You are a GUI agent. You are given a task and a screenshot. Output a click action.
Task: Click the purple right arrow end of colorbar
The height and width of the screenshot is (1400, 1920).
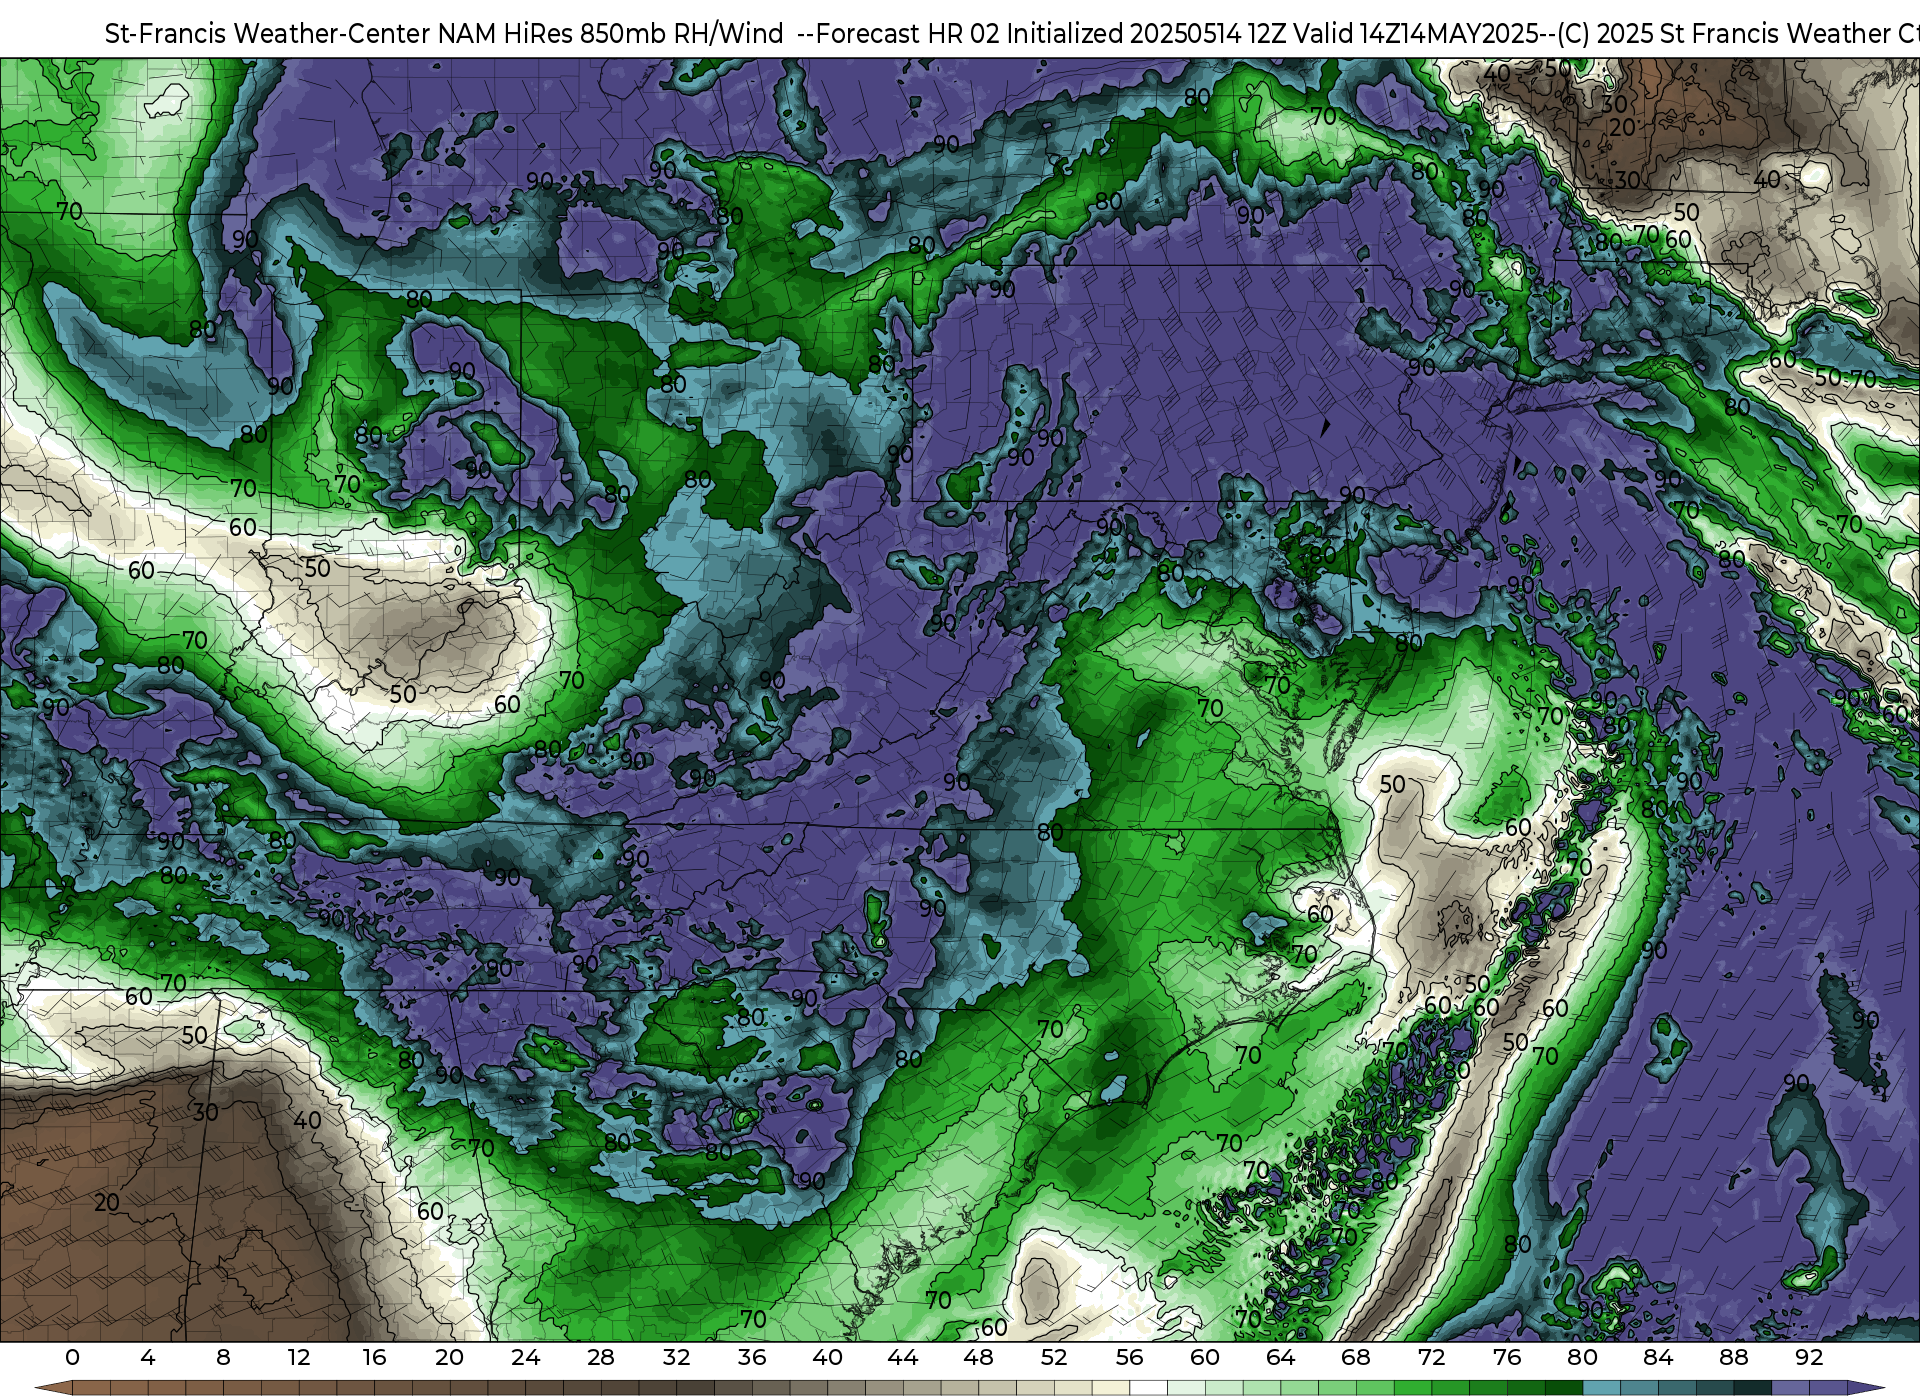(x=1866, y=1388)
